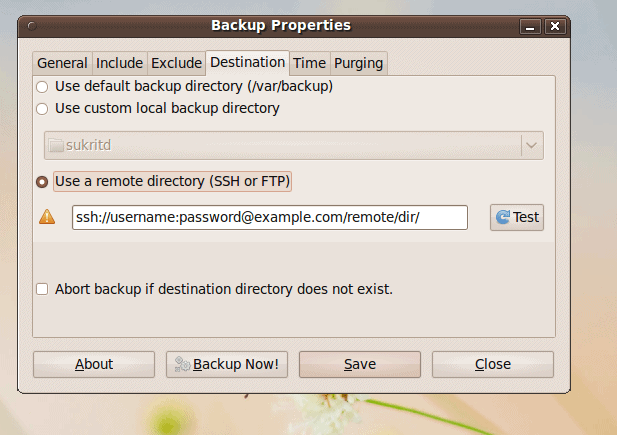Choose custom local backup directory option
This screenshot has width=617, height=435.
[x=42, y=108]
